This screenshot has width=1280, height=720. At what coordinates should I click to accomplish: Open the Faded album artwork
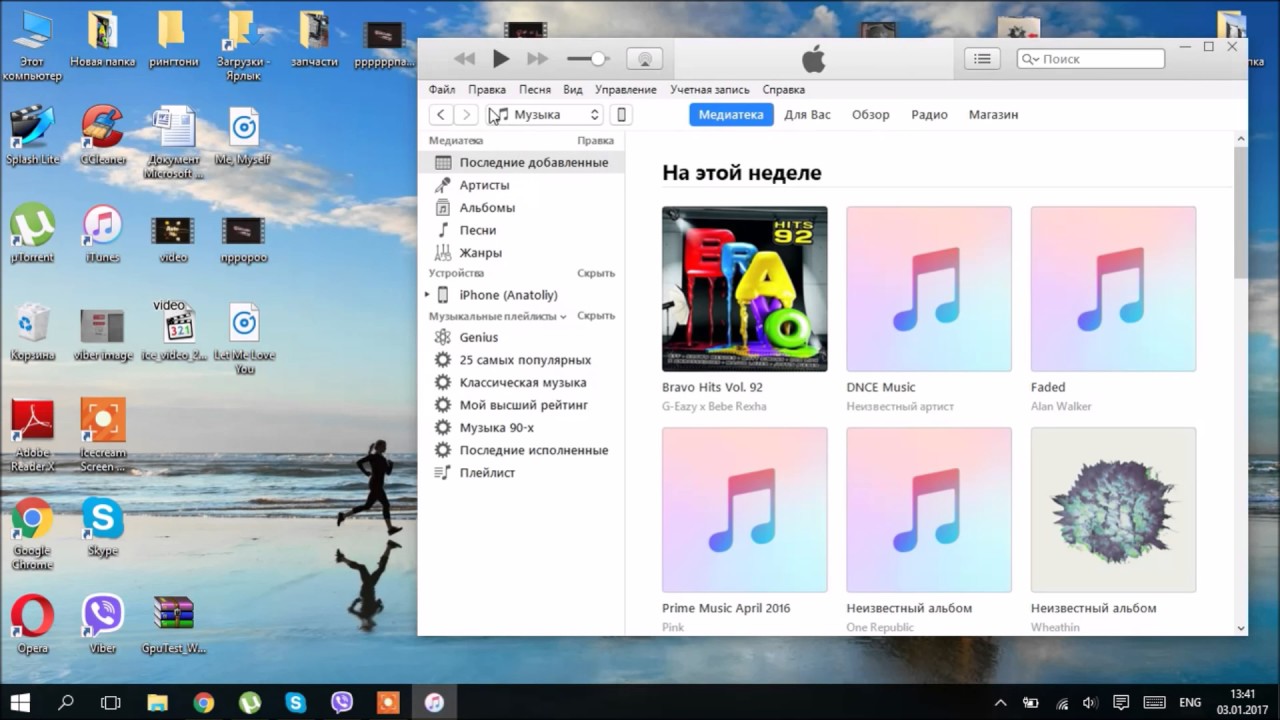tap(1113, 289)
